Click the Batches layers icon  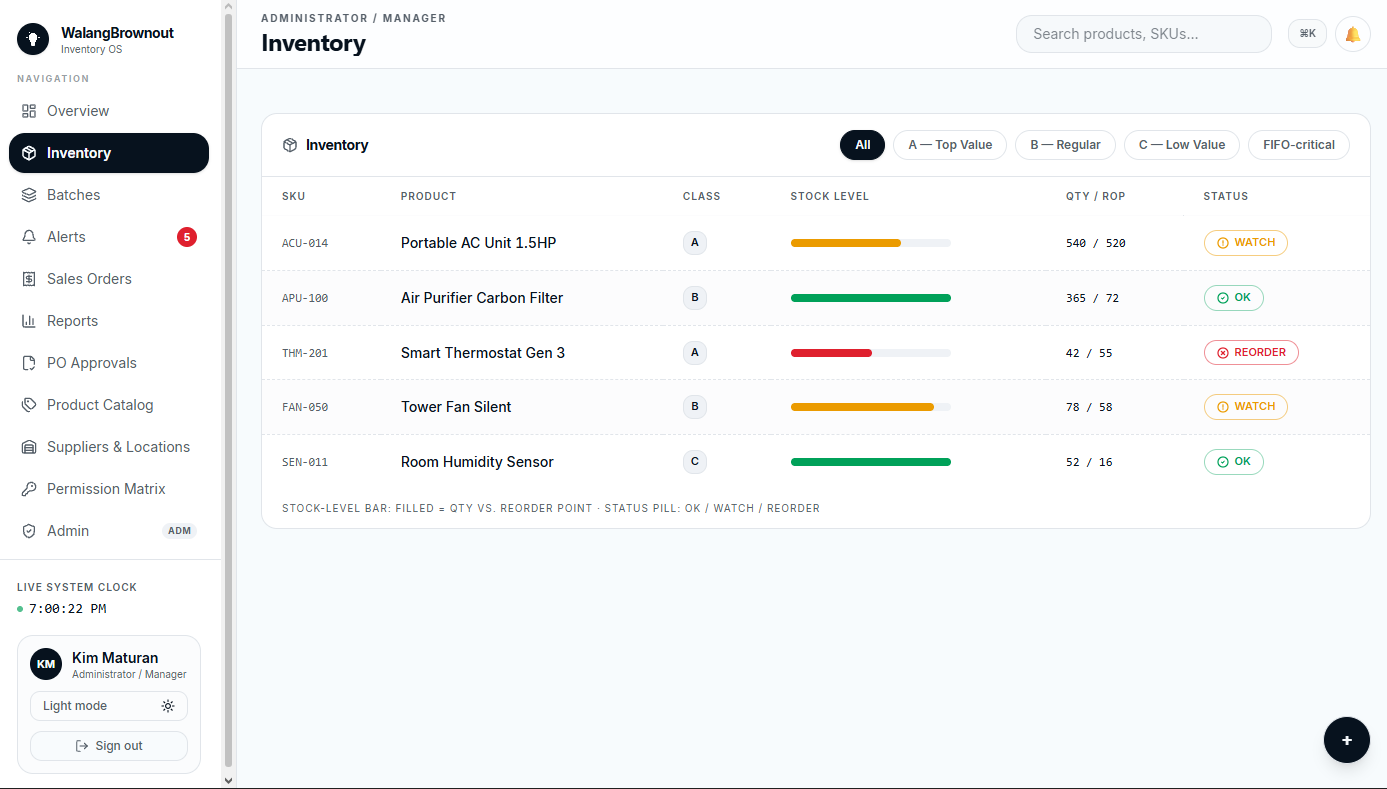(x=29, y=195)
